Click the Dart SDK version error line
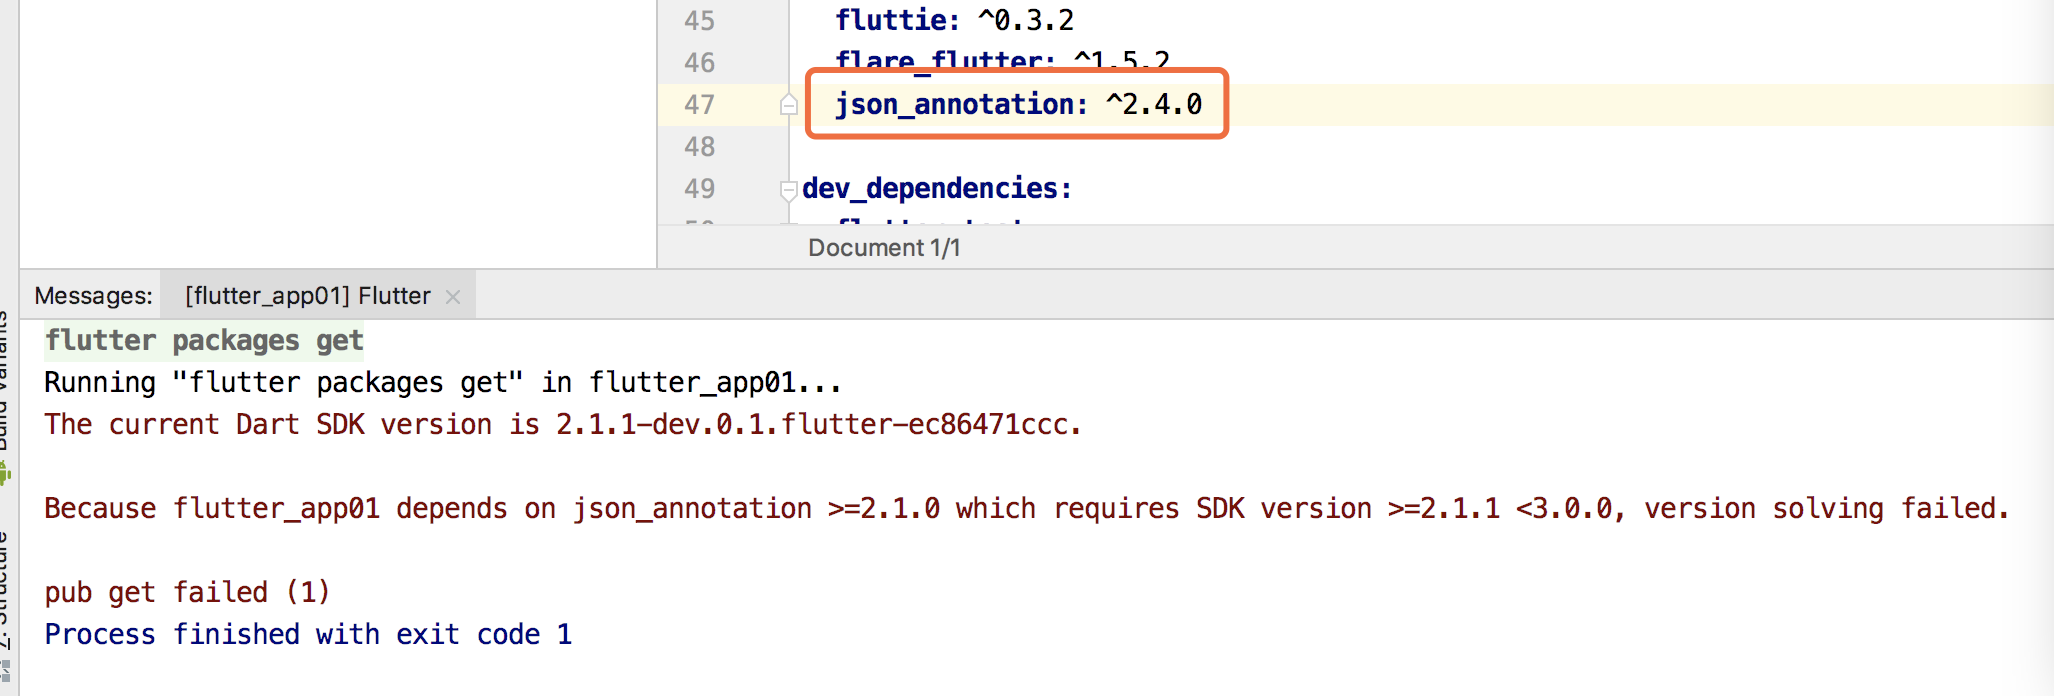This screenshot has height=696, width=2054. click(x=562, y=425)
